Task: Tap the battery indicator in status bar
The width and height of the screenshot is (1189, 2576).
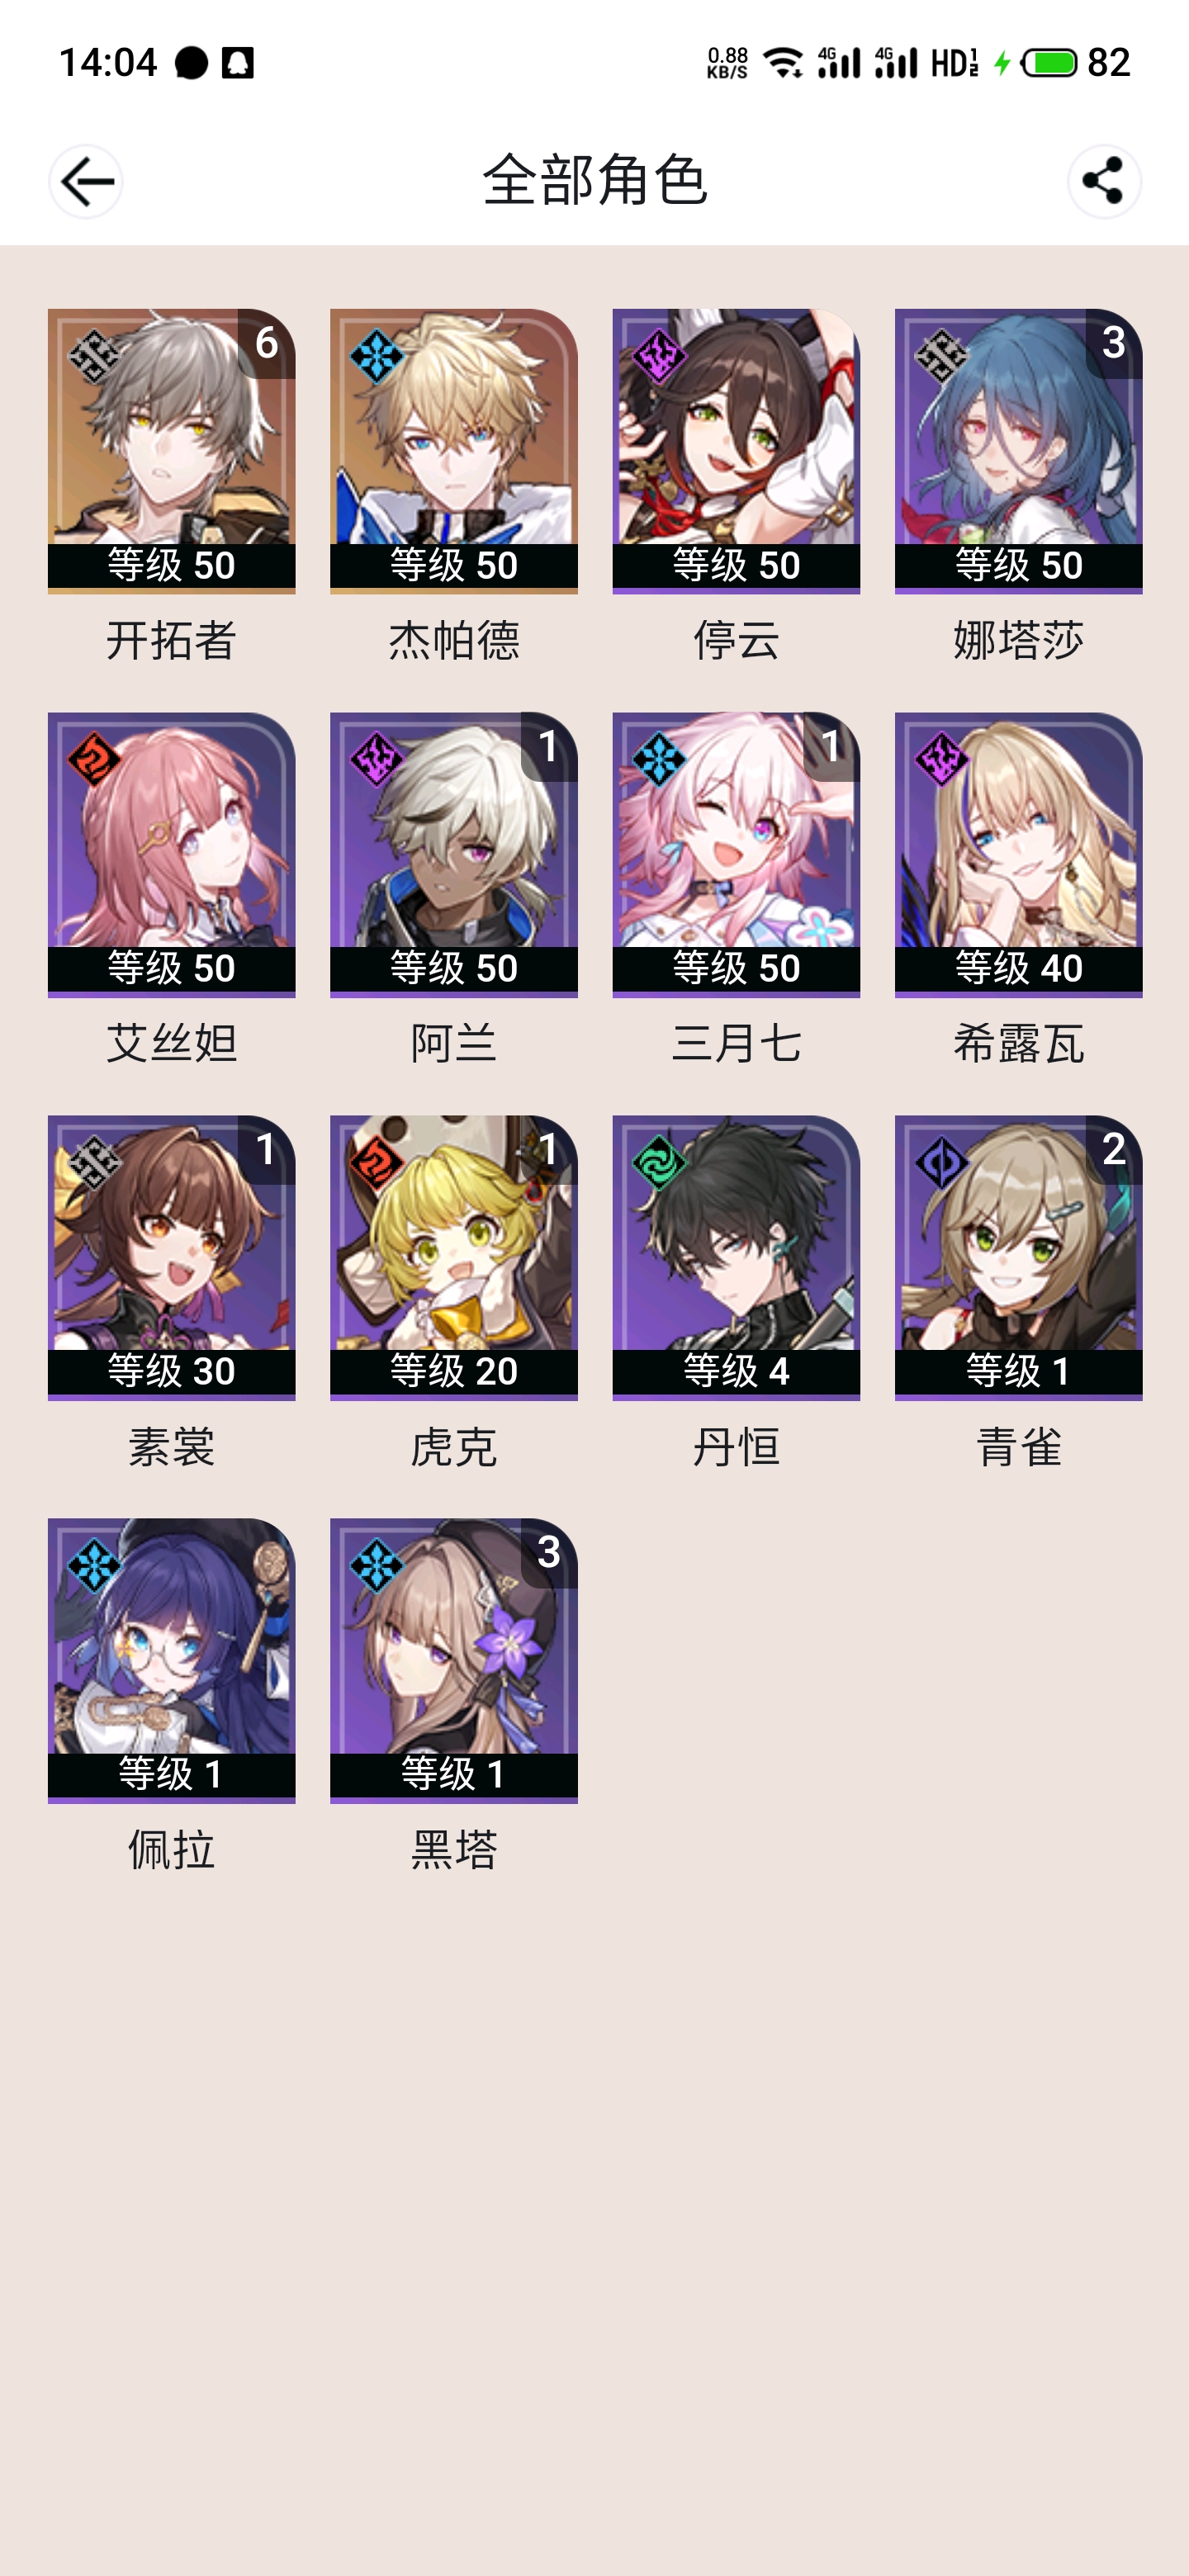Action: click(1049, 63)
